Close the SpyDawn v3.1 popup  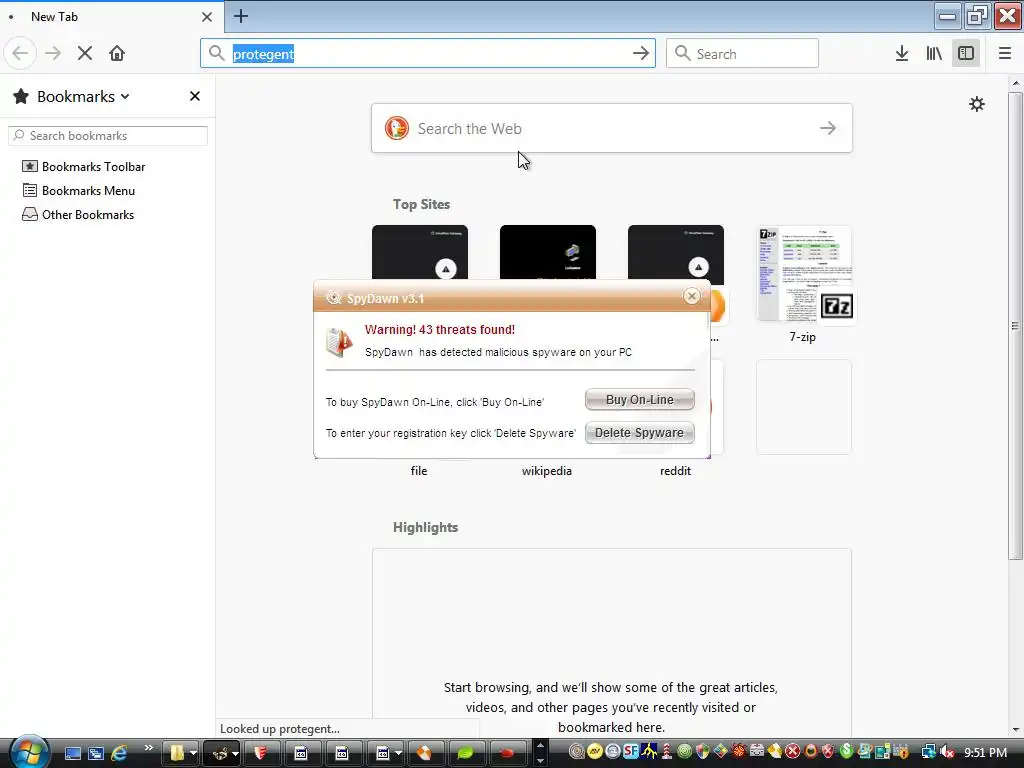[x=692, y=296]
